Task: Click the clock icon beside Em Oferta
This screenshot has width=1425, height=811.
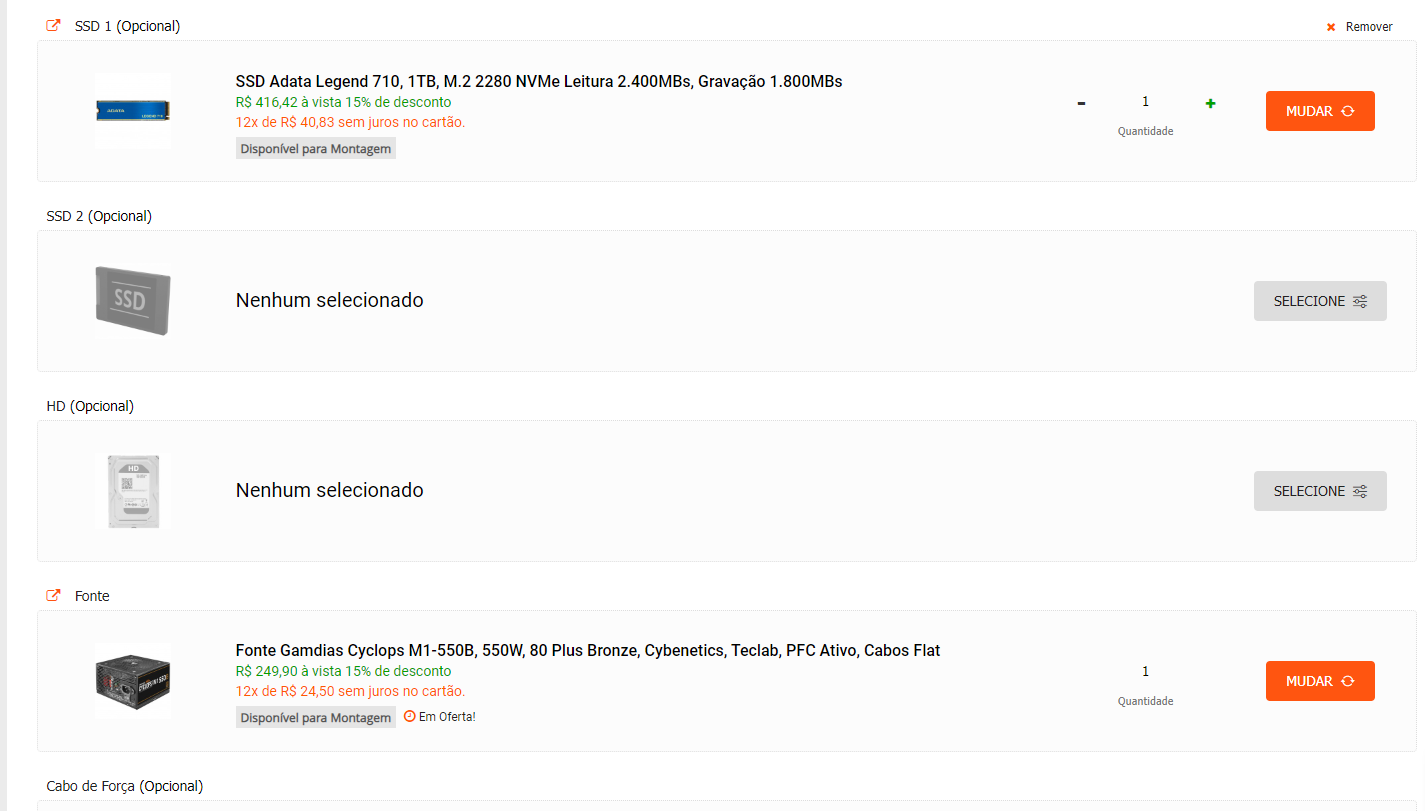Action: 409,716
